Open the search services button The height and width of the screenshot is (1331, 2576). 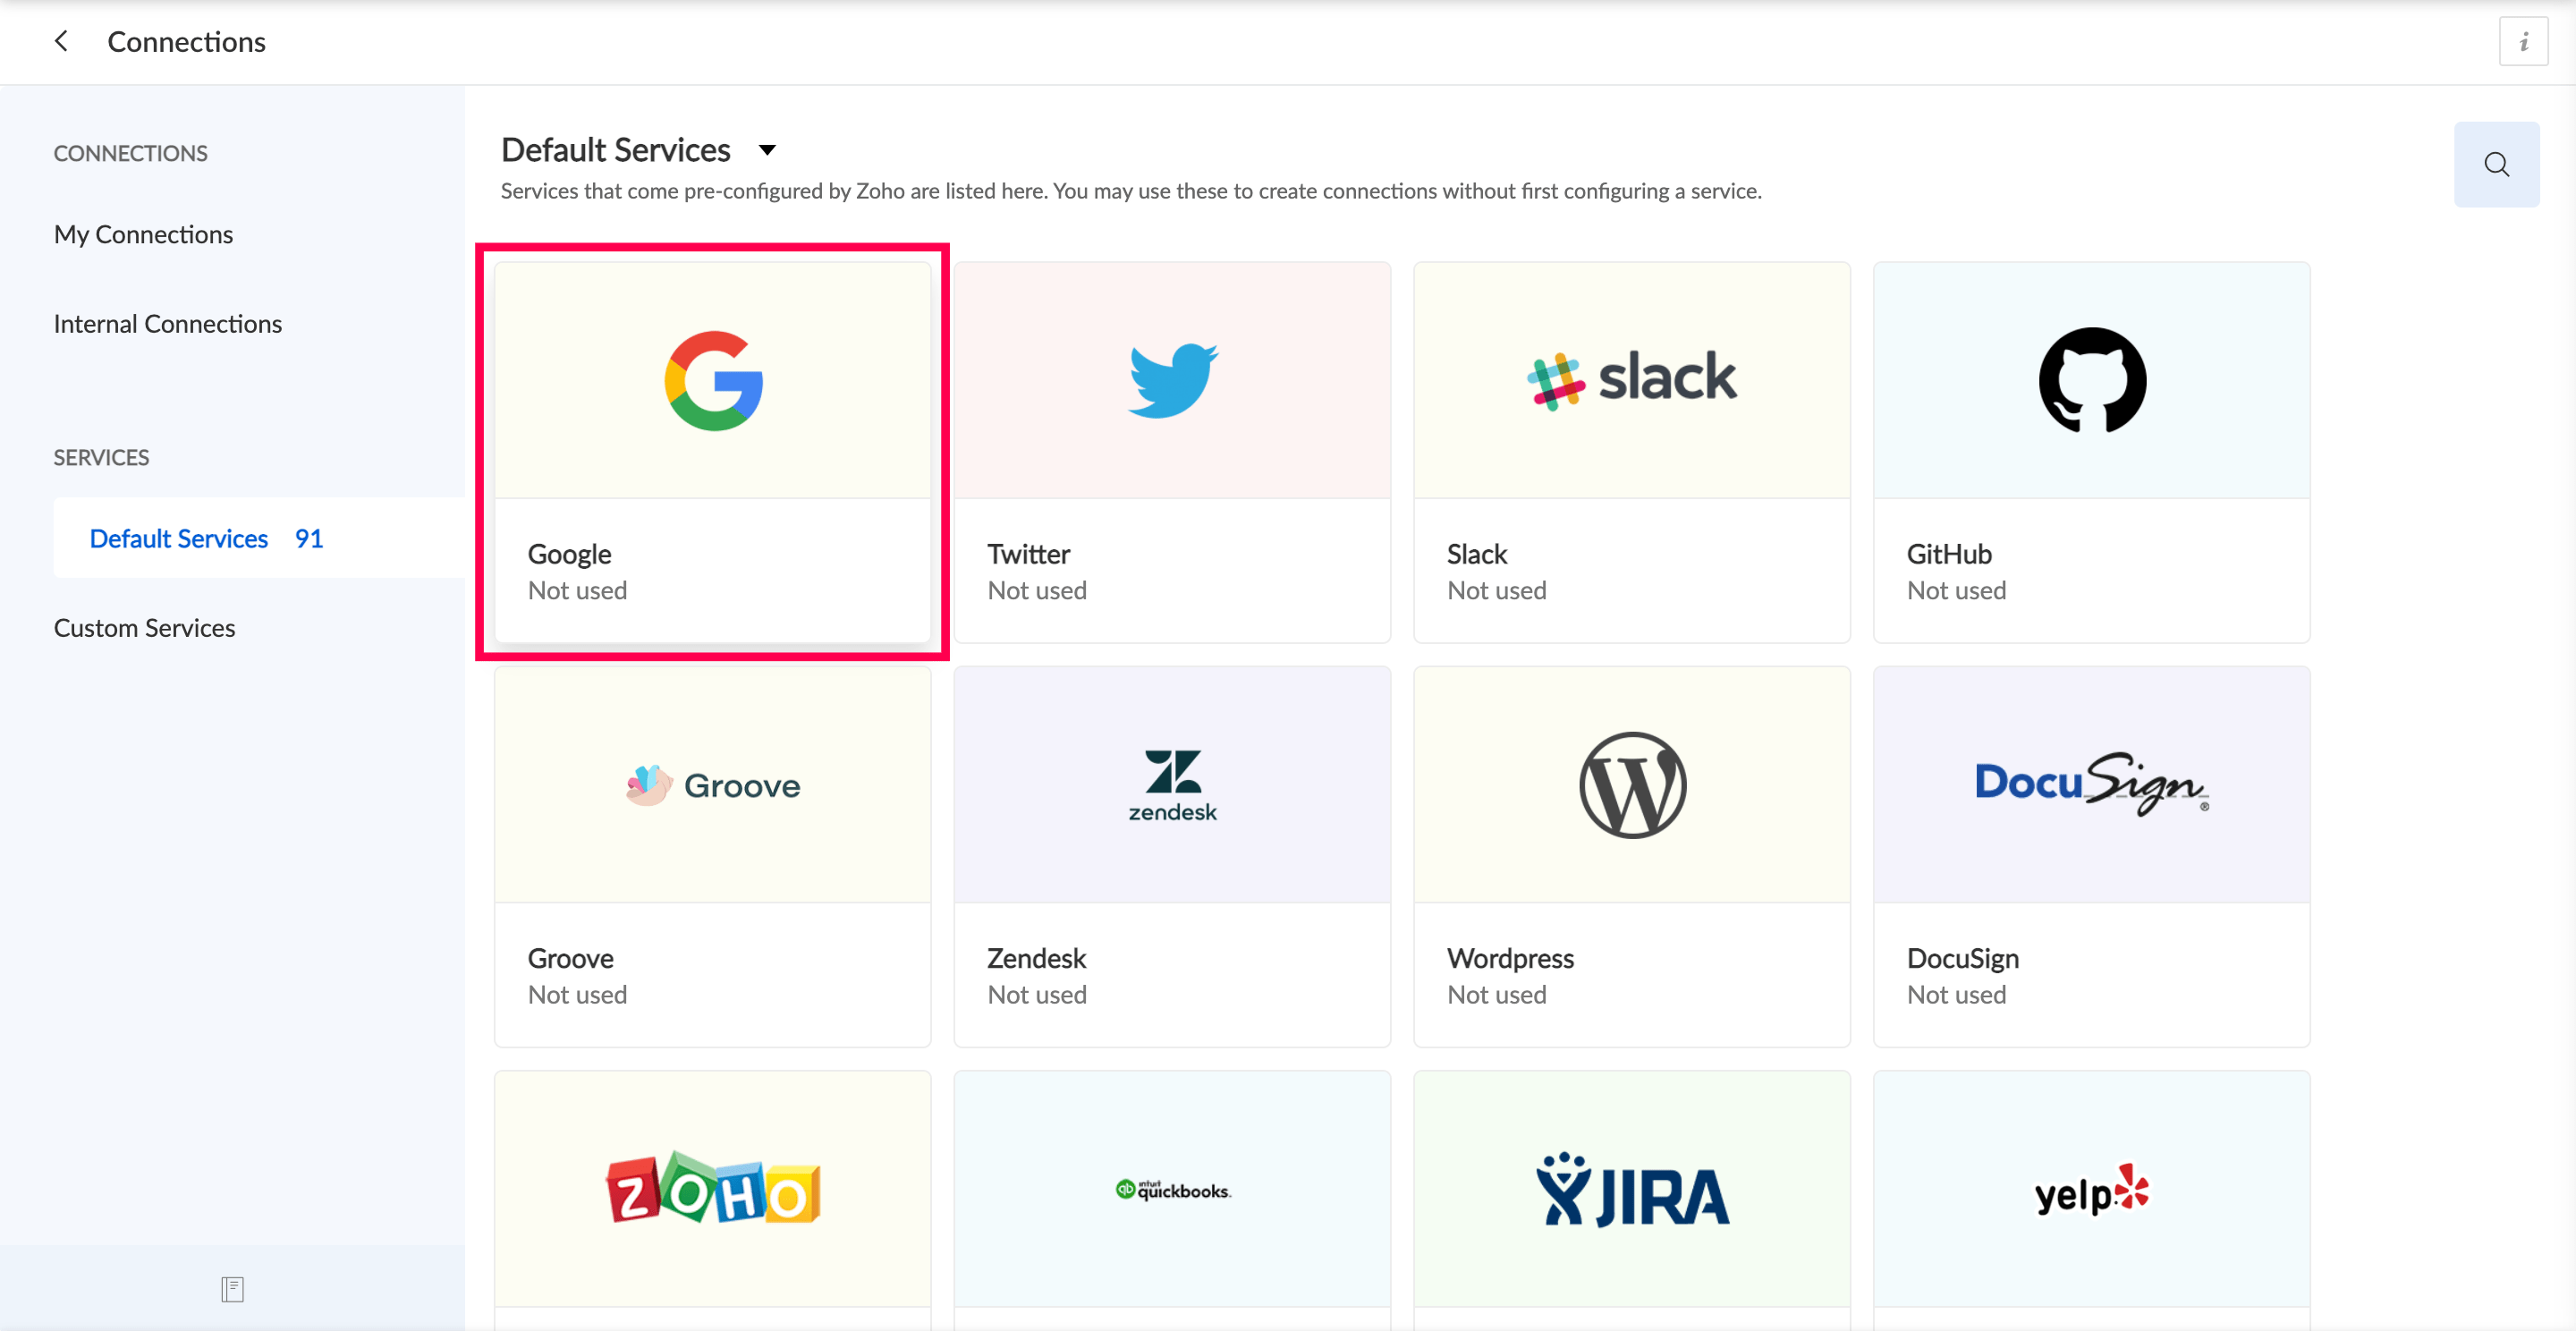2496,164
